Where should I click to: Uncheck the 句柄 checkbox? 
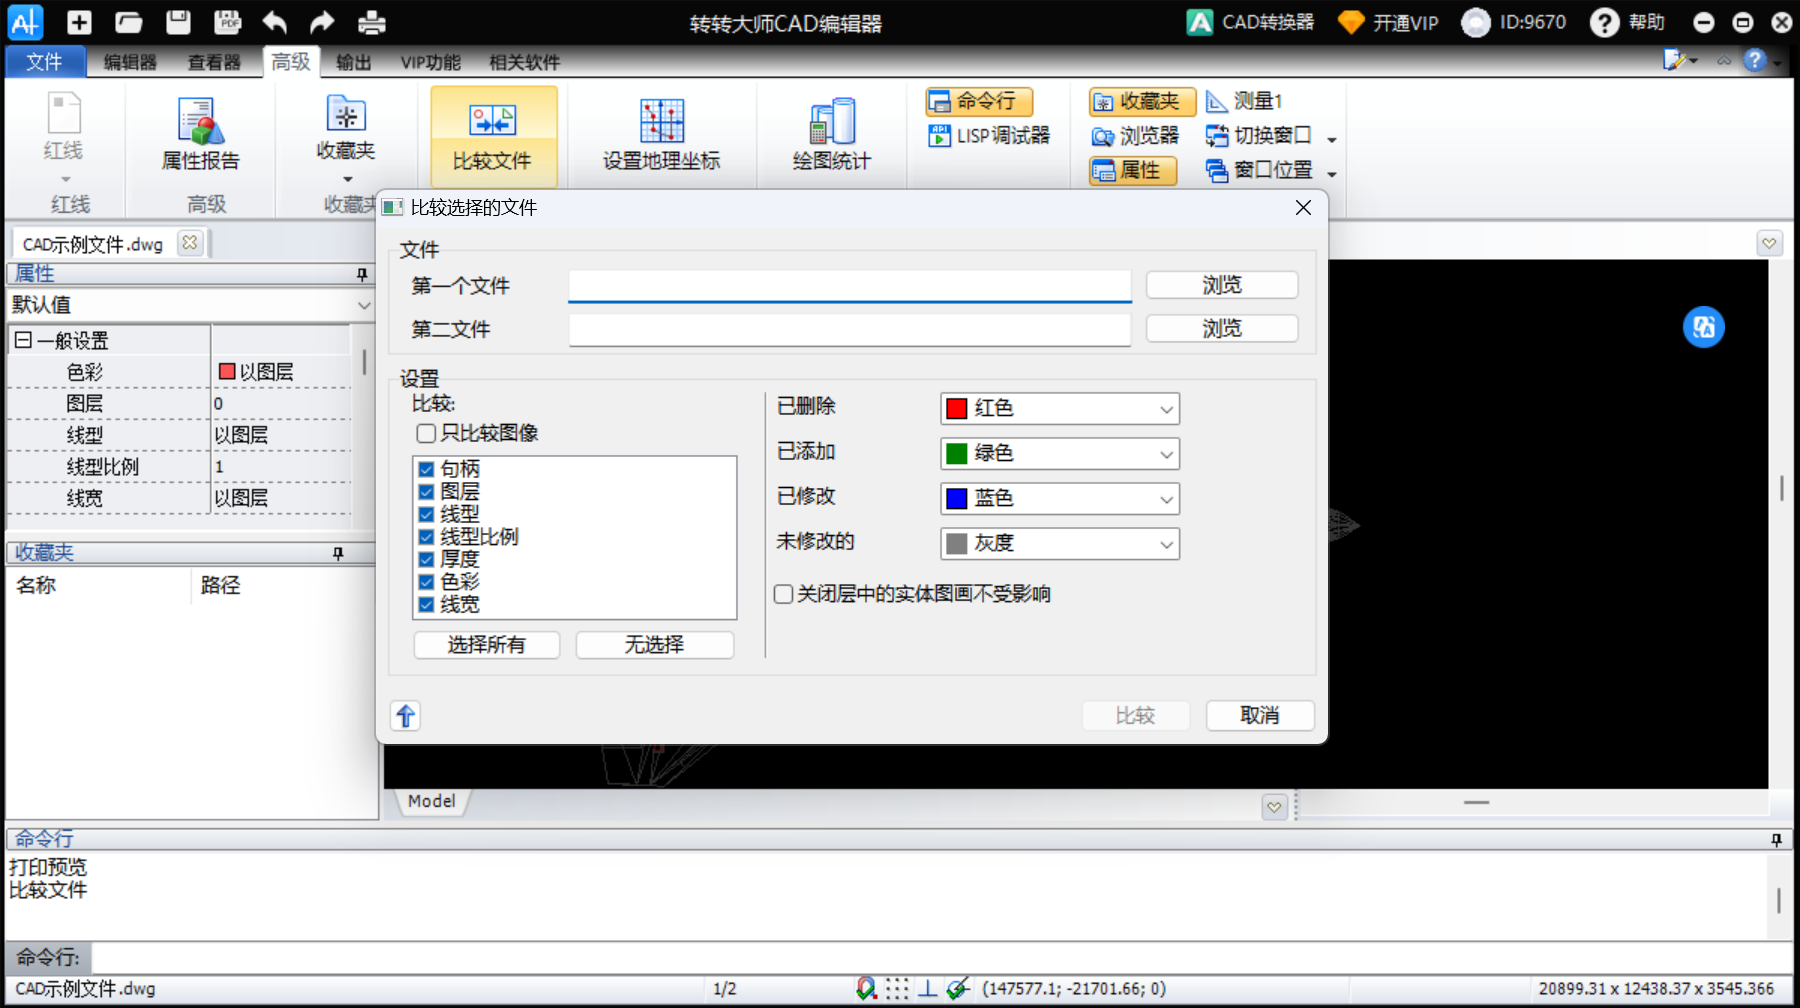tap(426, 469)
